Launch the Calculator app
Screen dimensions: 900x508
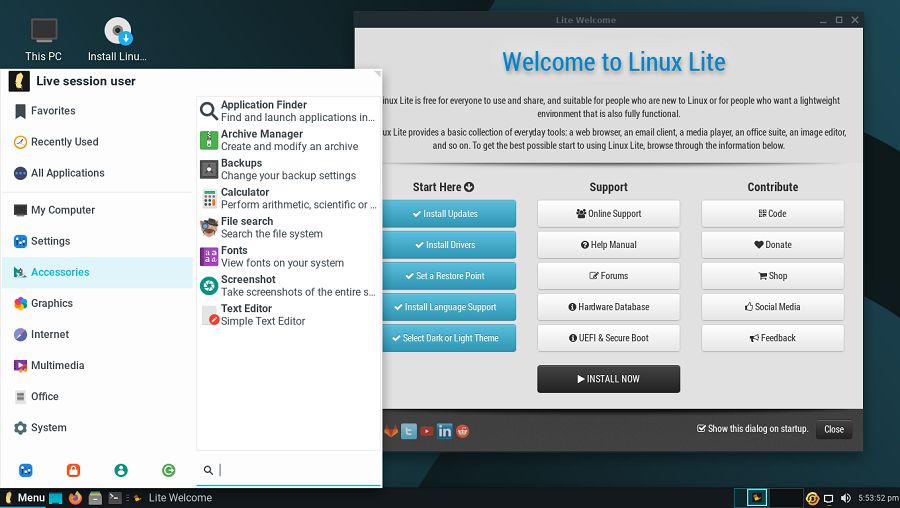288,199
